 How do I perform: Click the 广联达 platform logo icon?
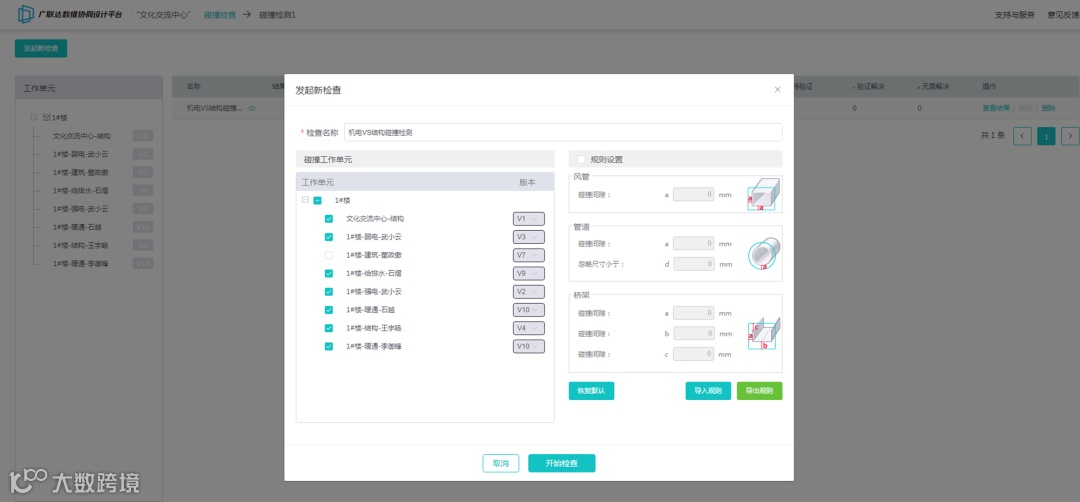pyautogui.click(x=25, y=14)
